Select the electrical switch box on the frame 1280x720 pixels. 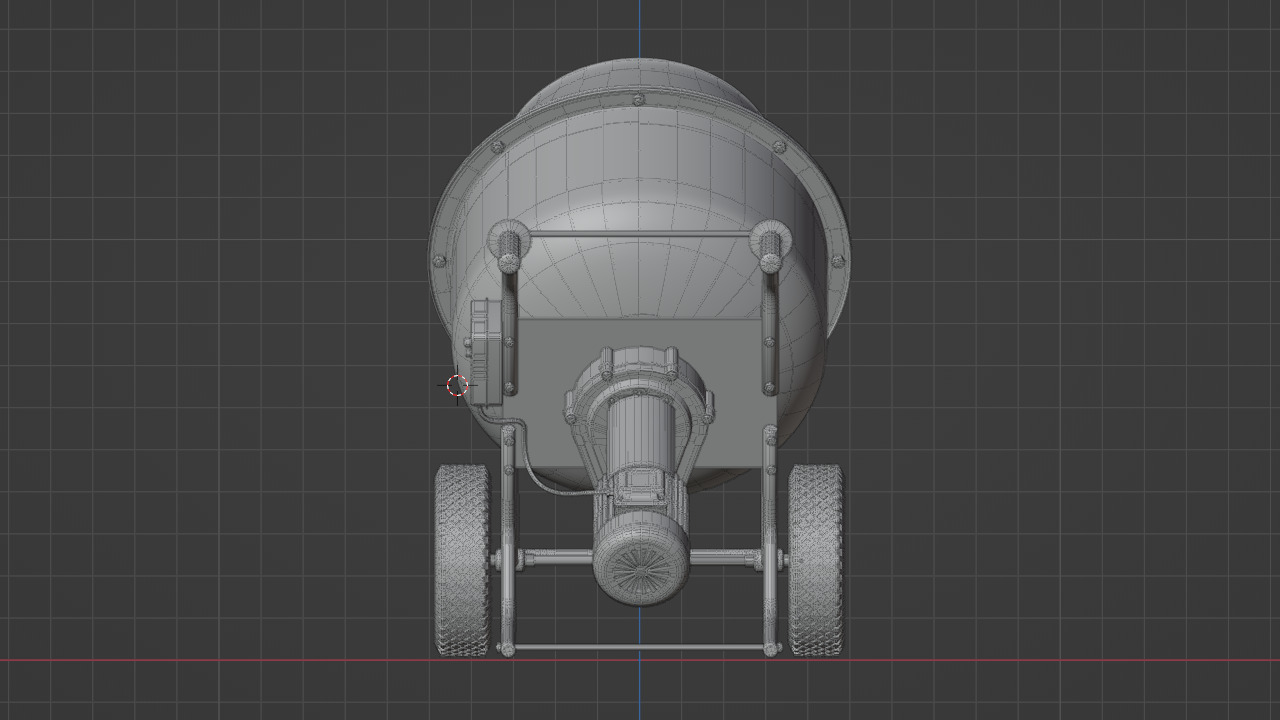pos(485,351)
